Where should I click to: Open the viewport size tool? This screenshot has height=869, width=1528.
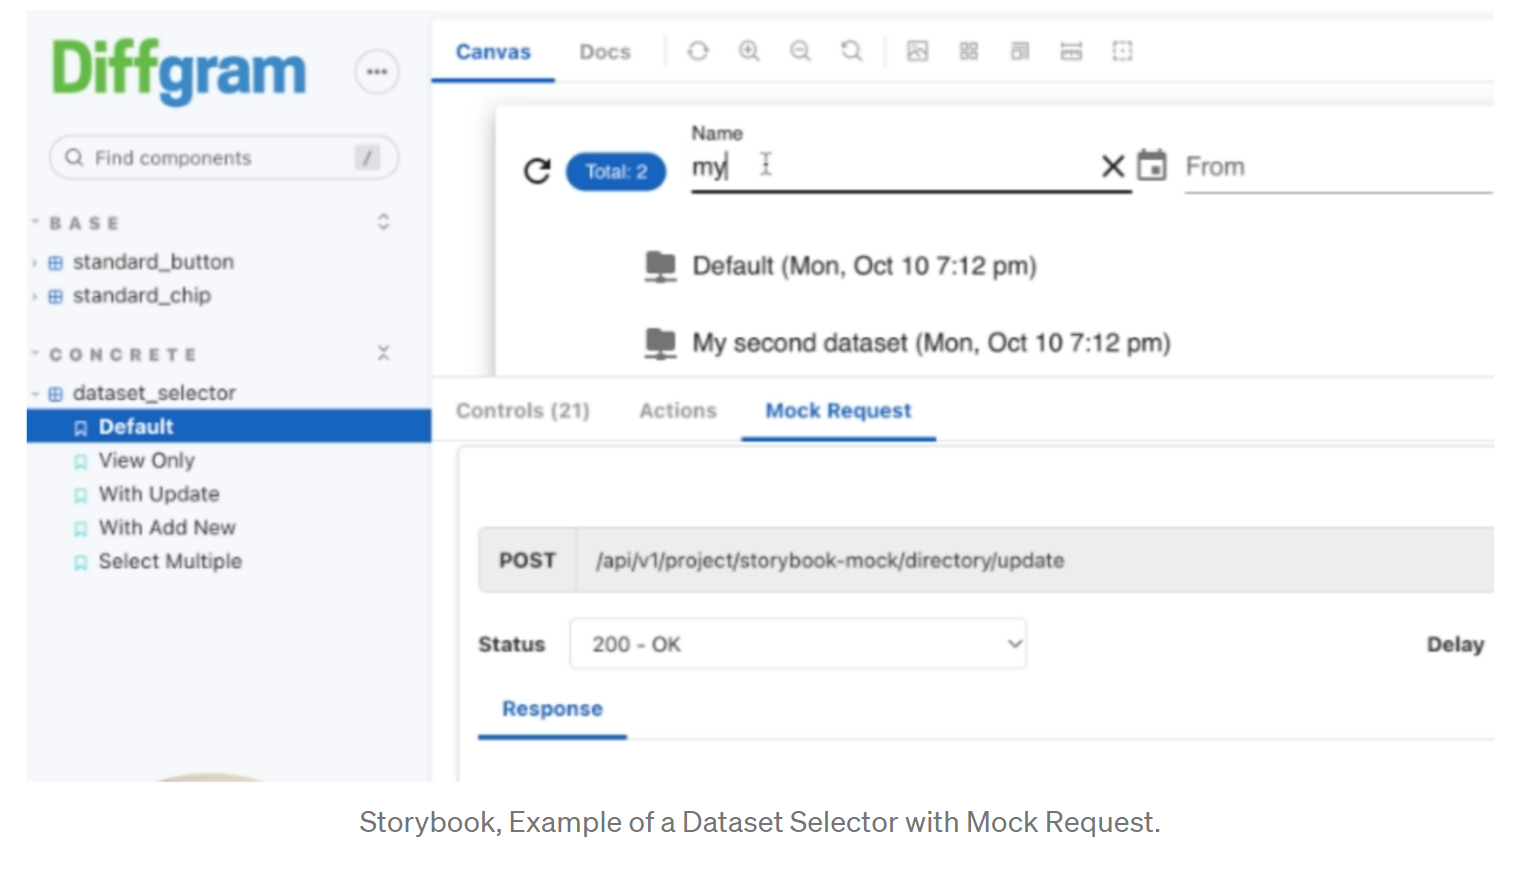pos(1020,51)
